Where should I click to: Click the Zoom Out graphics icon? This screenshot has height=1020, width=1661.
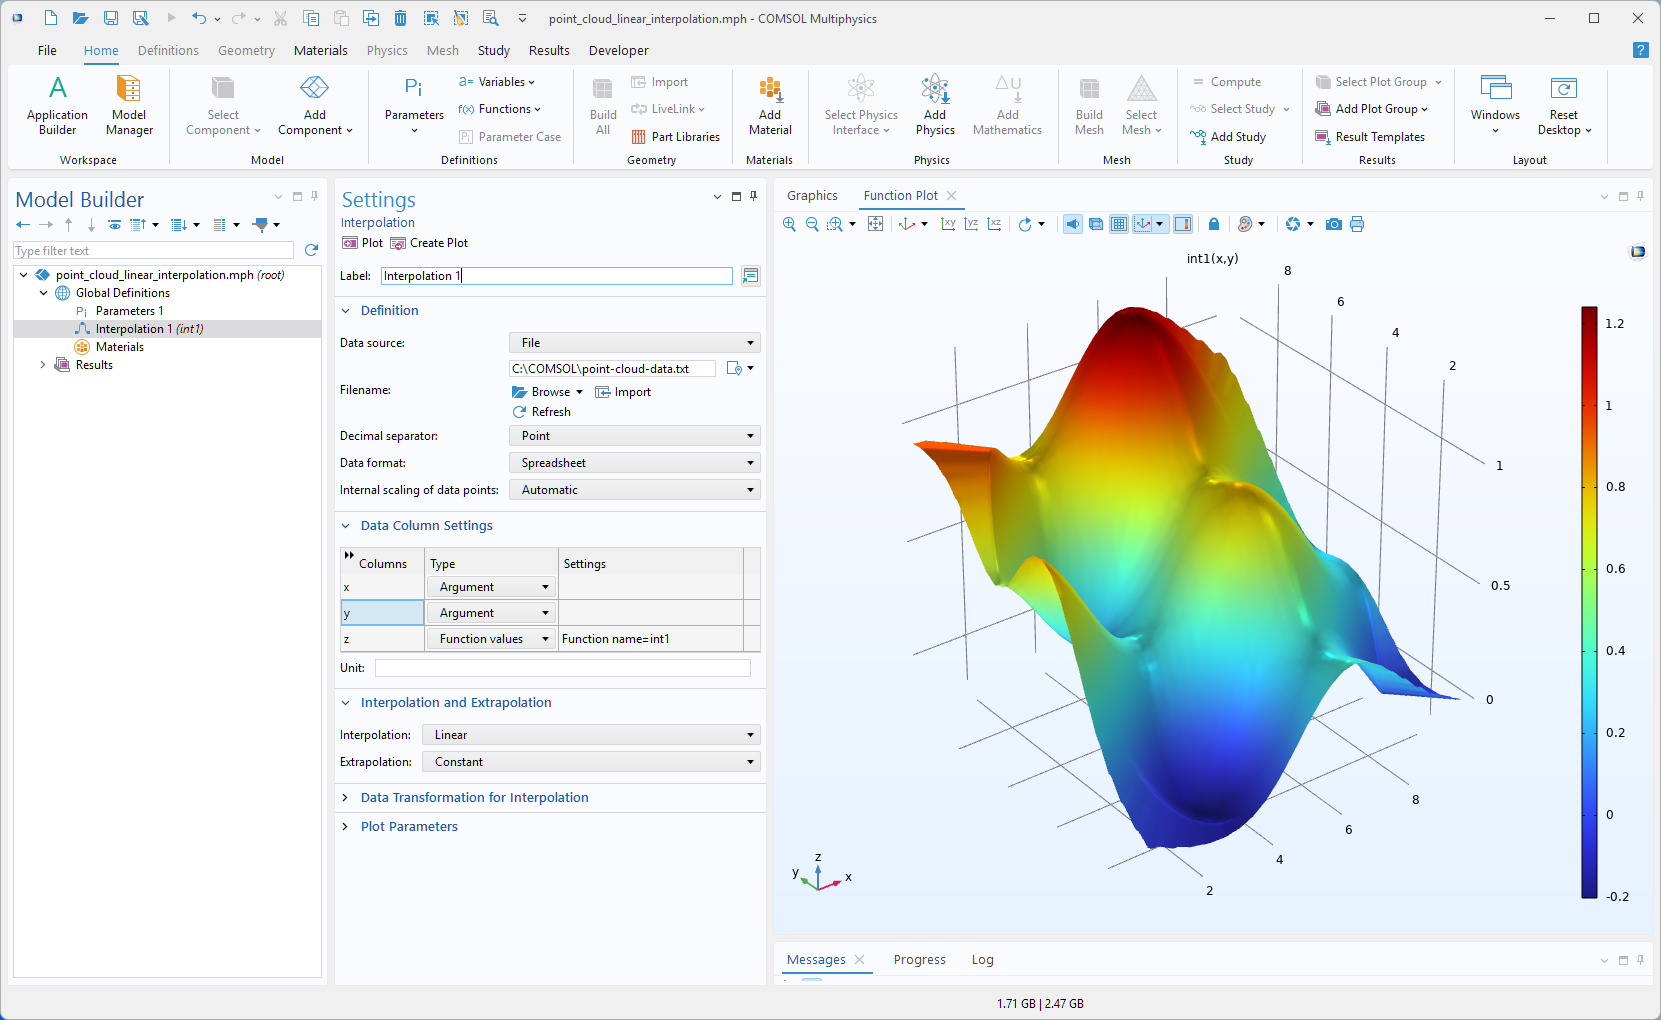[812, 224]
